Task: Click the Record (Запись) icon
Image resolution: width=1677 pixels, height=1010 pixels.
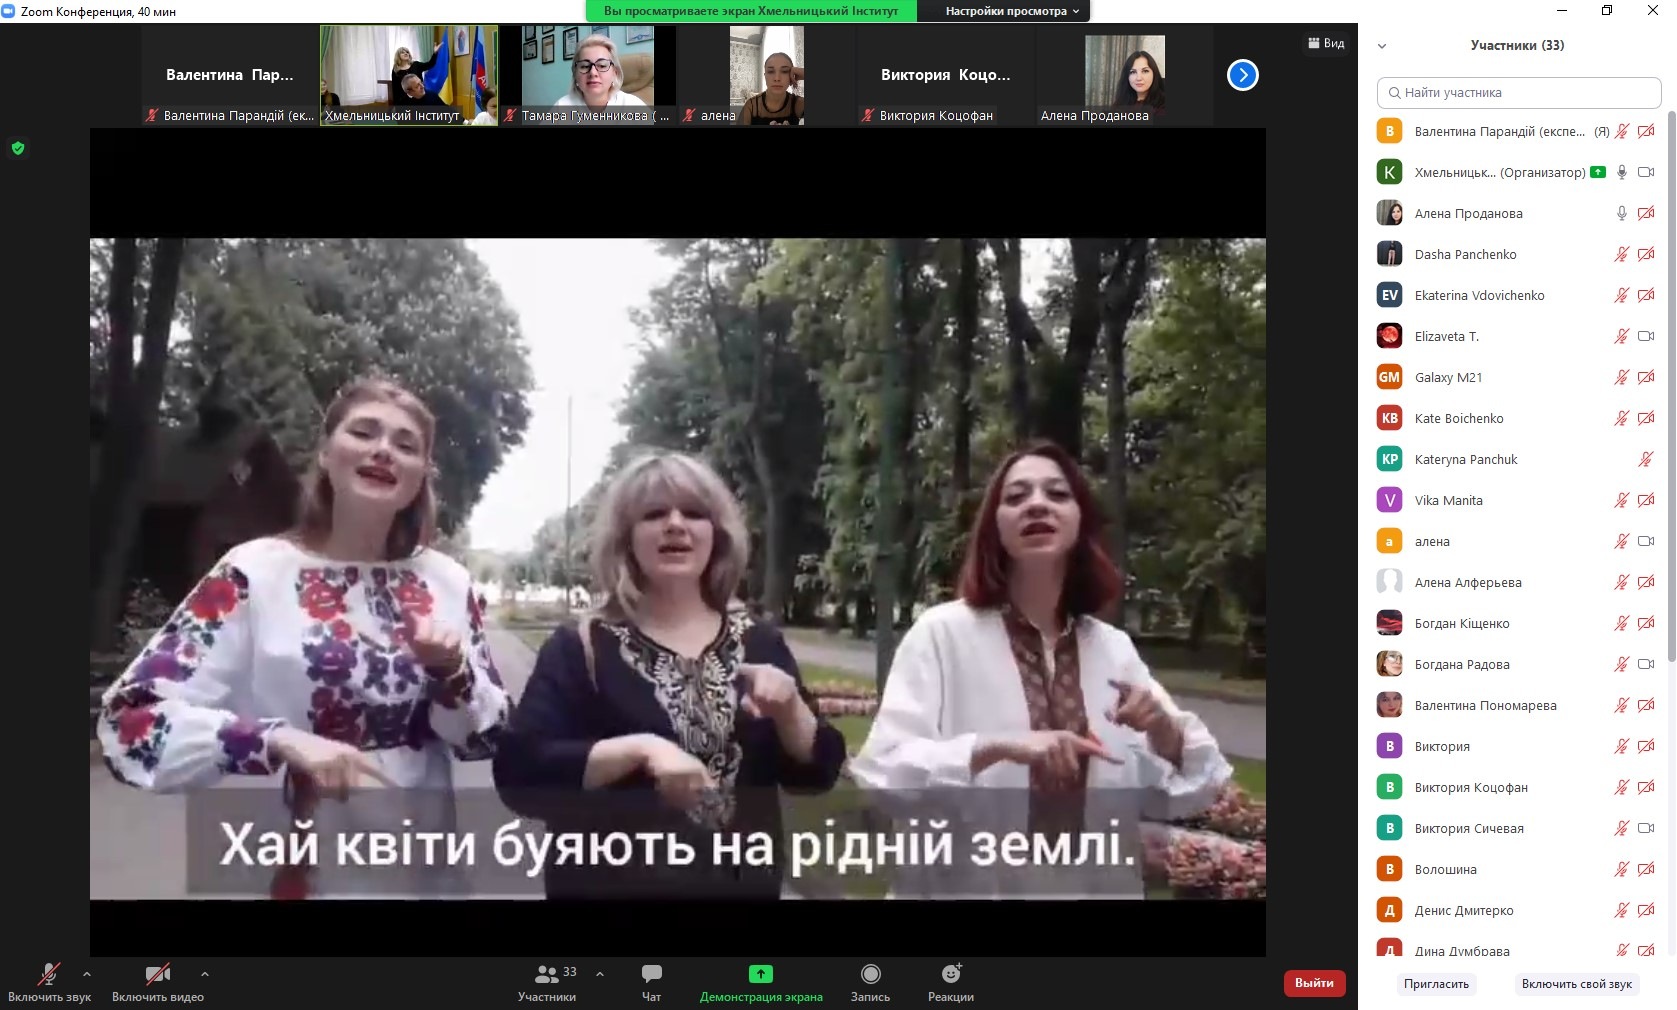Action: (x=870, y=974)
